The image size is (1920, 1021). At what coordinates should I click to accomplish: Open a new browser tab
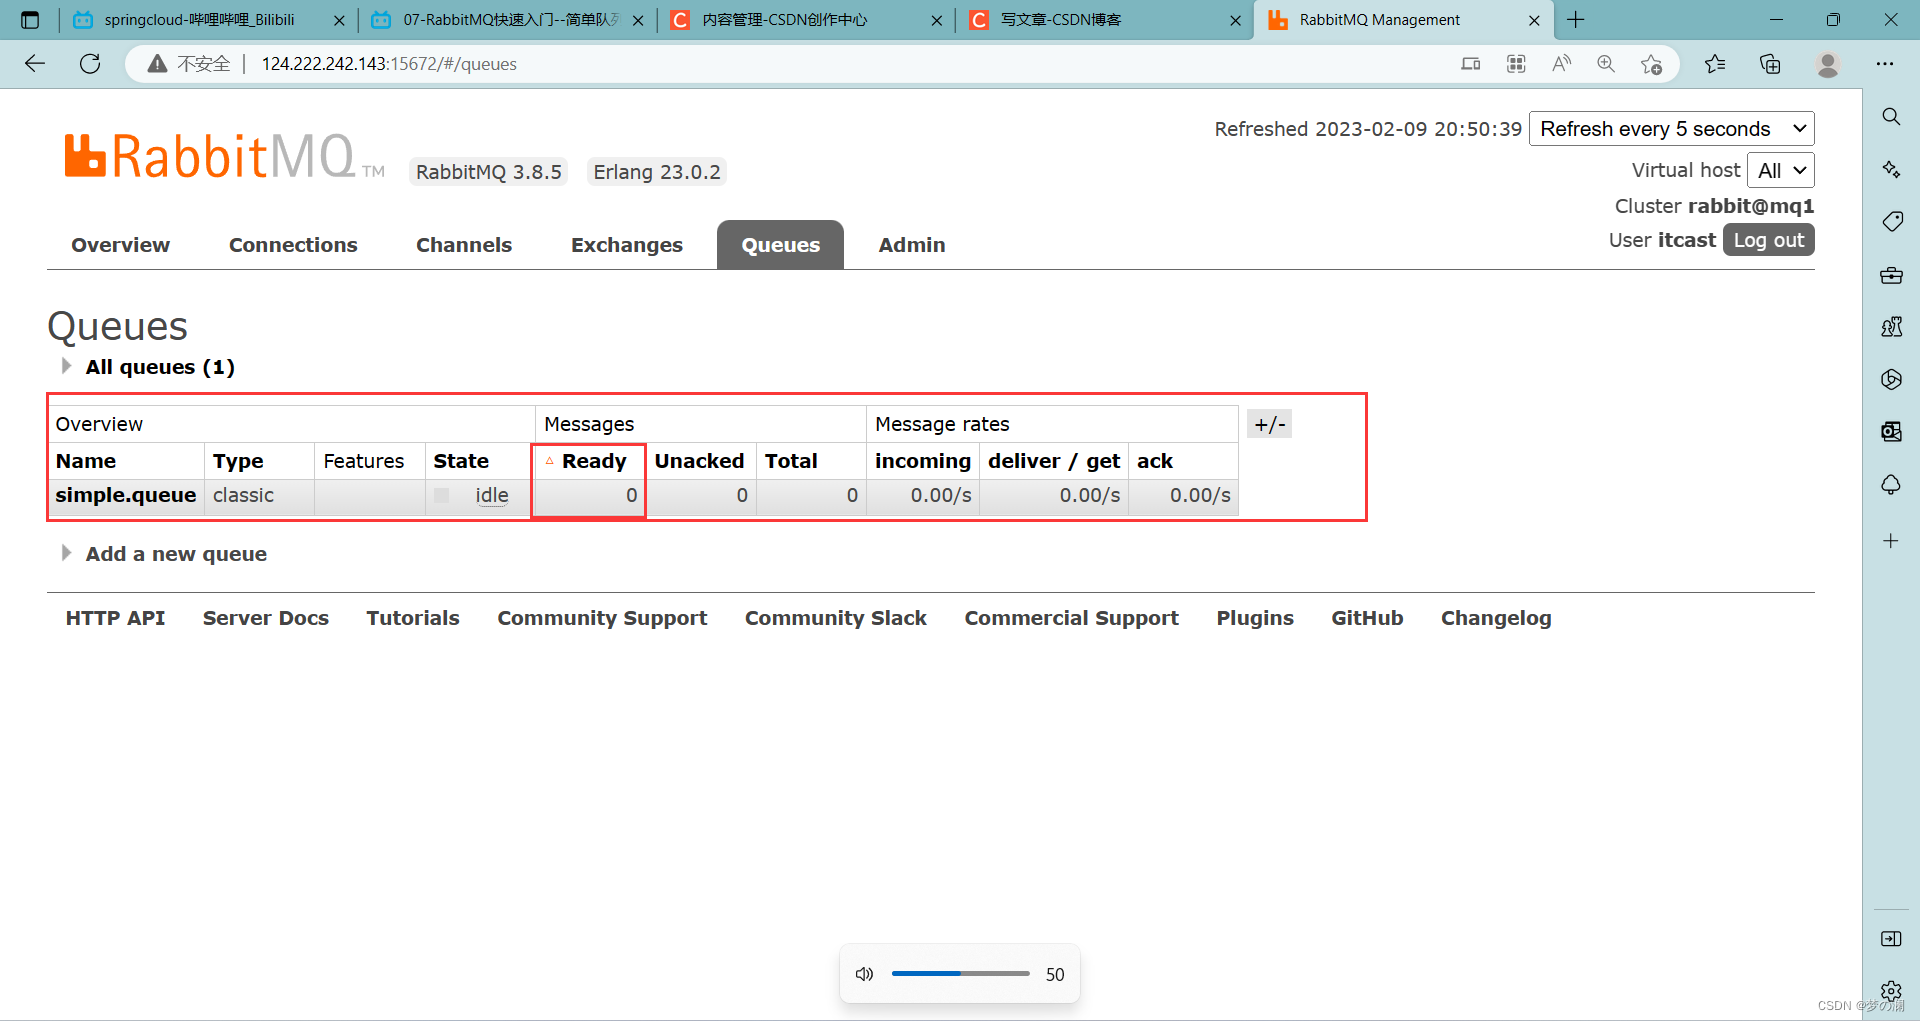pyautogui.click(x=1576, y=20)
